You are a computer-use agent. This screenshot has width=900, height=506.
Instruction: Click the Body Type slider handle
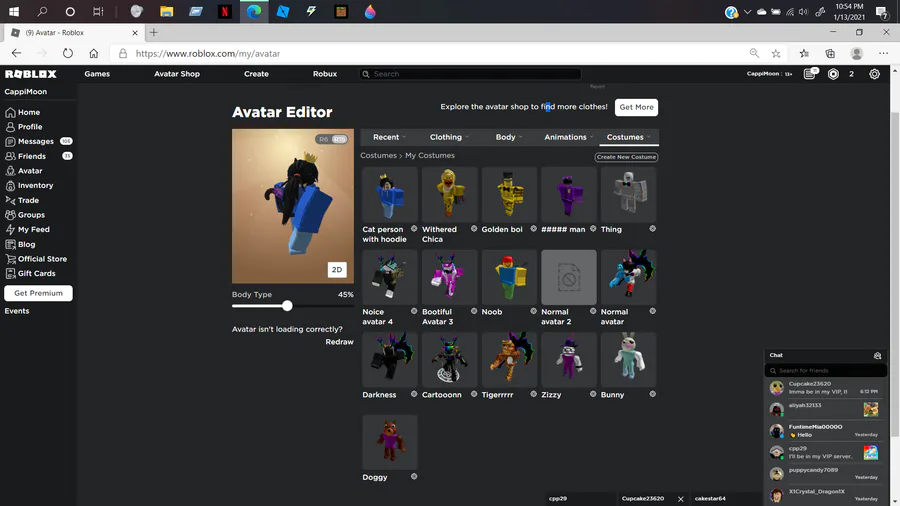(287, 306)
